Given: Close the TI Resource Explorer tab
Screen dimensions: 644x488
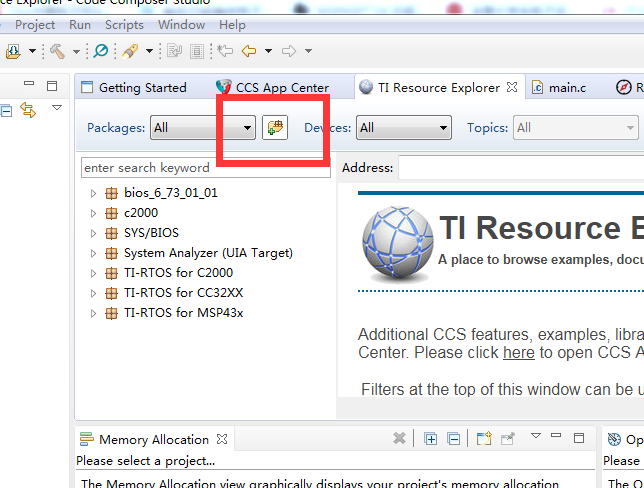Looking at the screenshot, I should (x=512, y=87).
